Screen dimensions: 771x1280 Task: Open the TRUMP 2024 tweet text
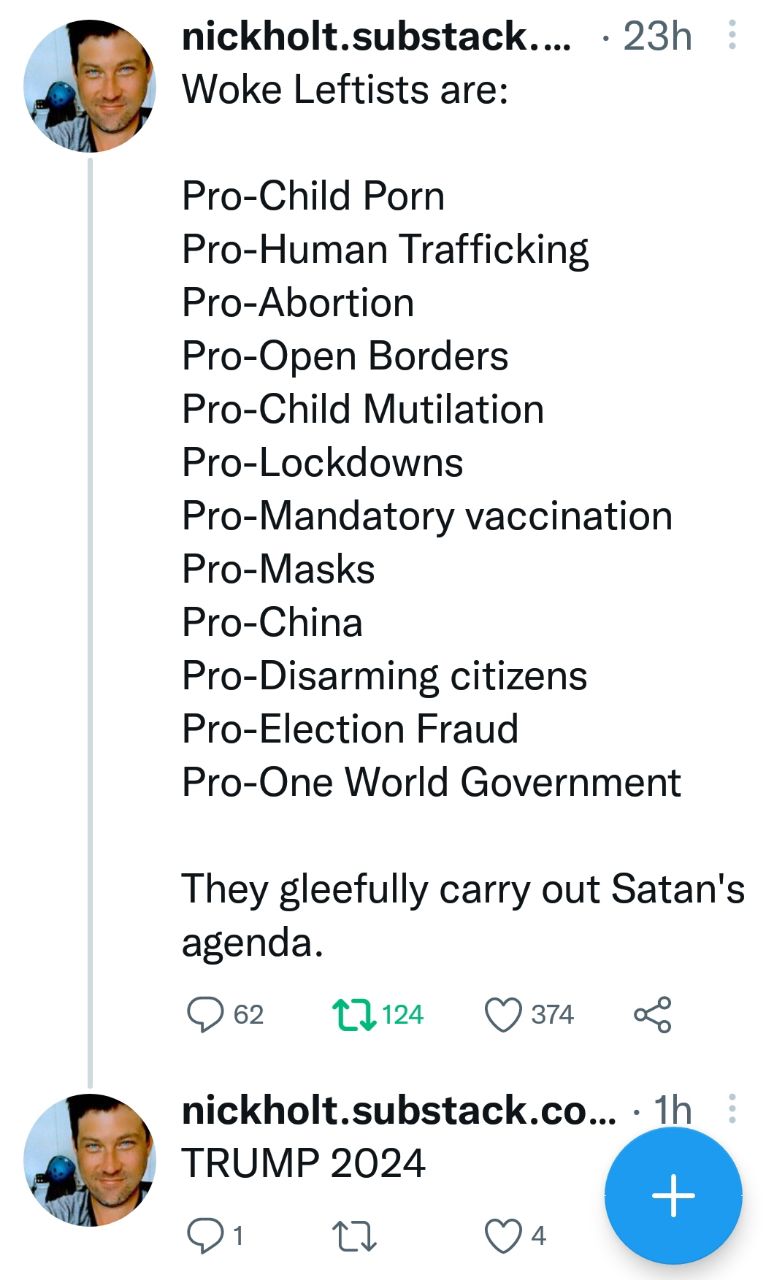pos(304,1163)
